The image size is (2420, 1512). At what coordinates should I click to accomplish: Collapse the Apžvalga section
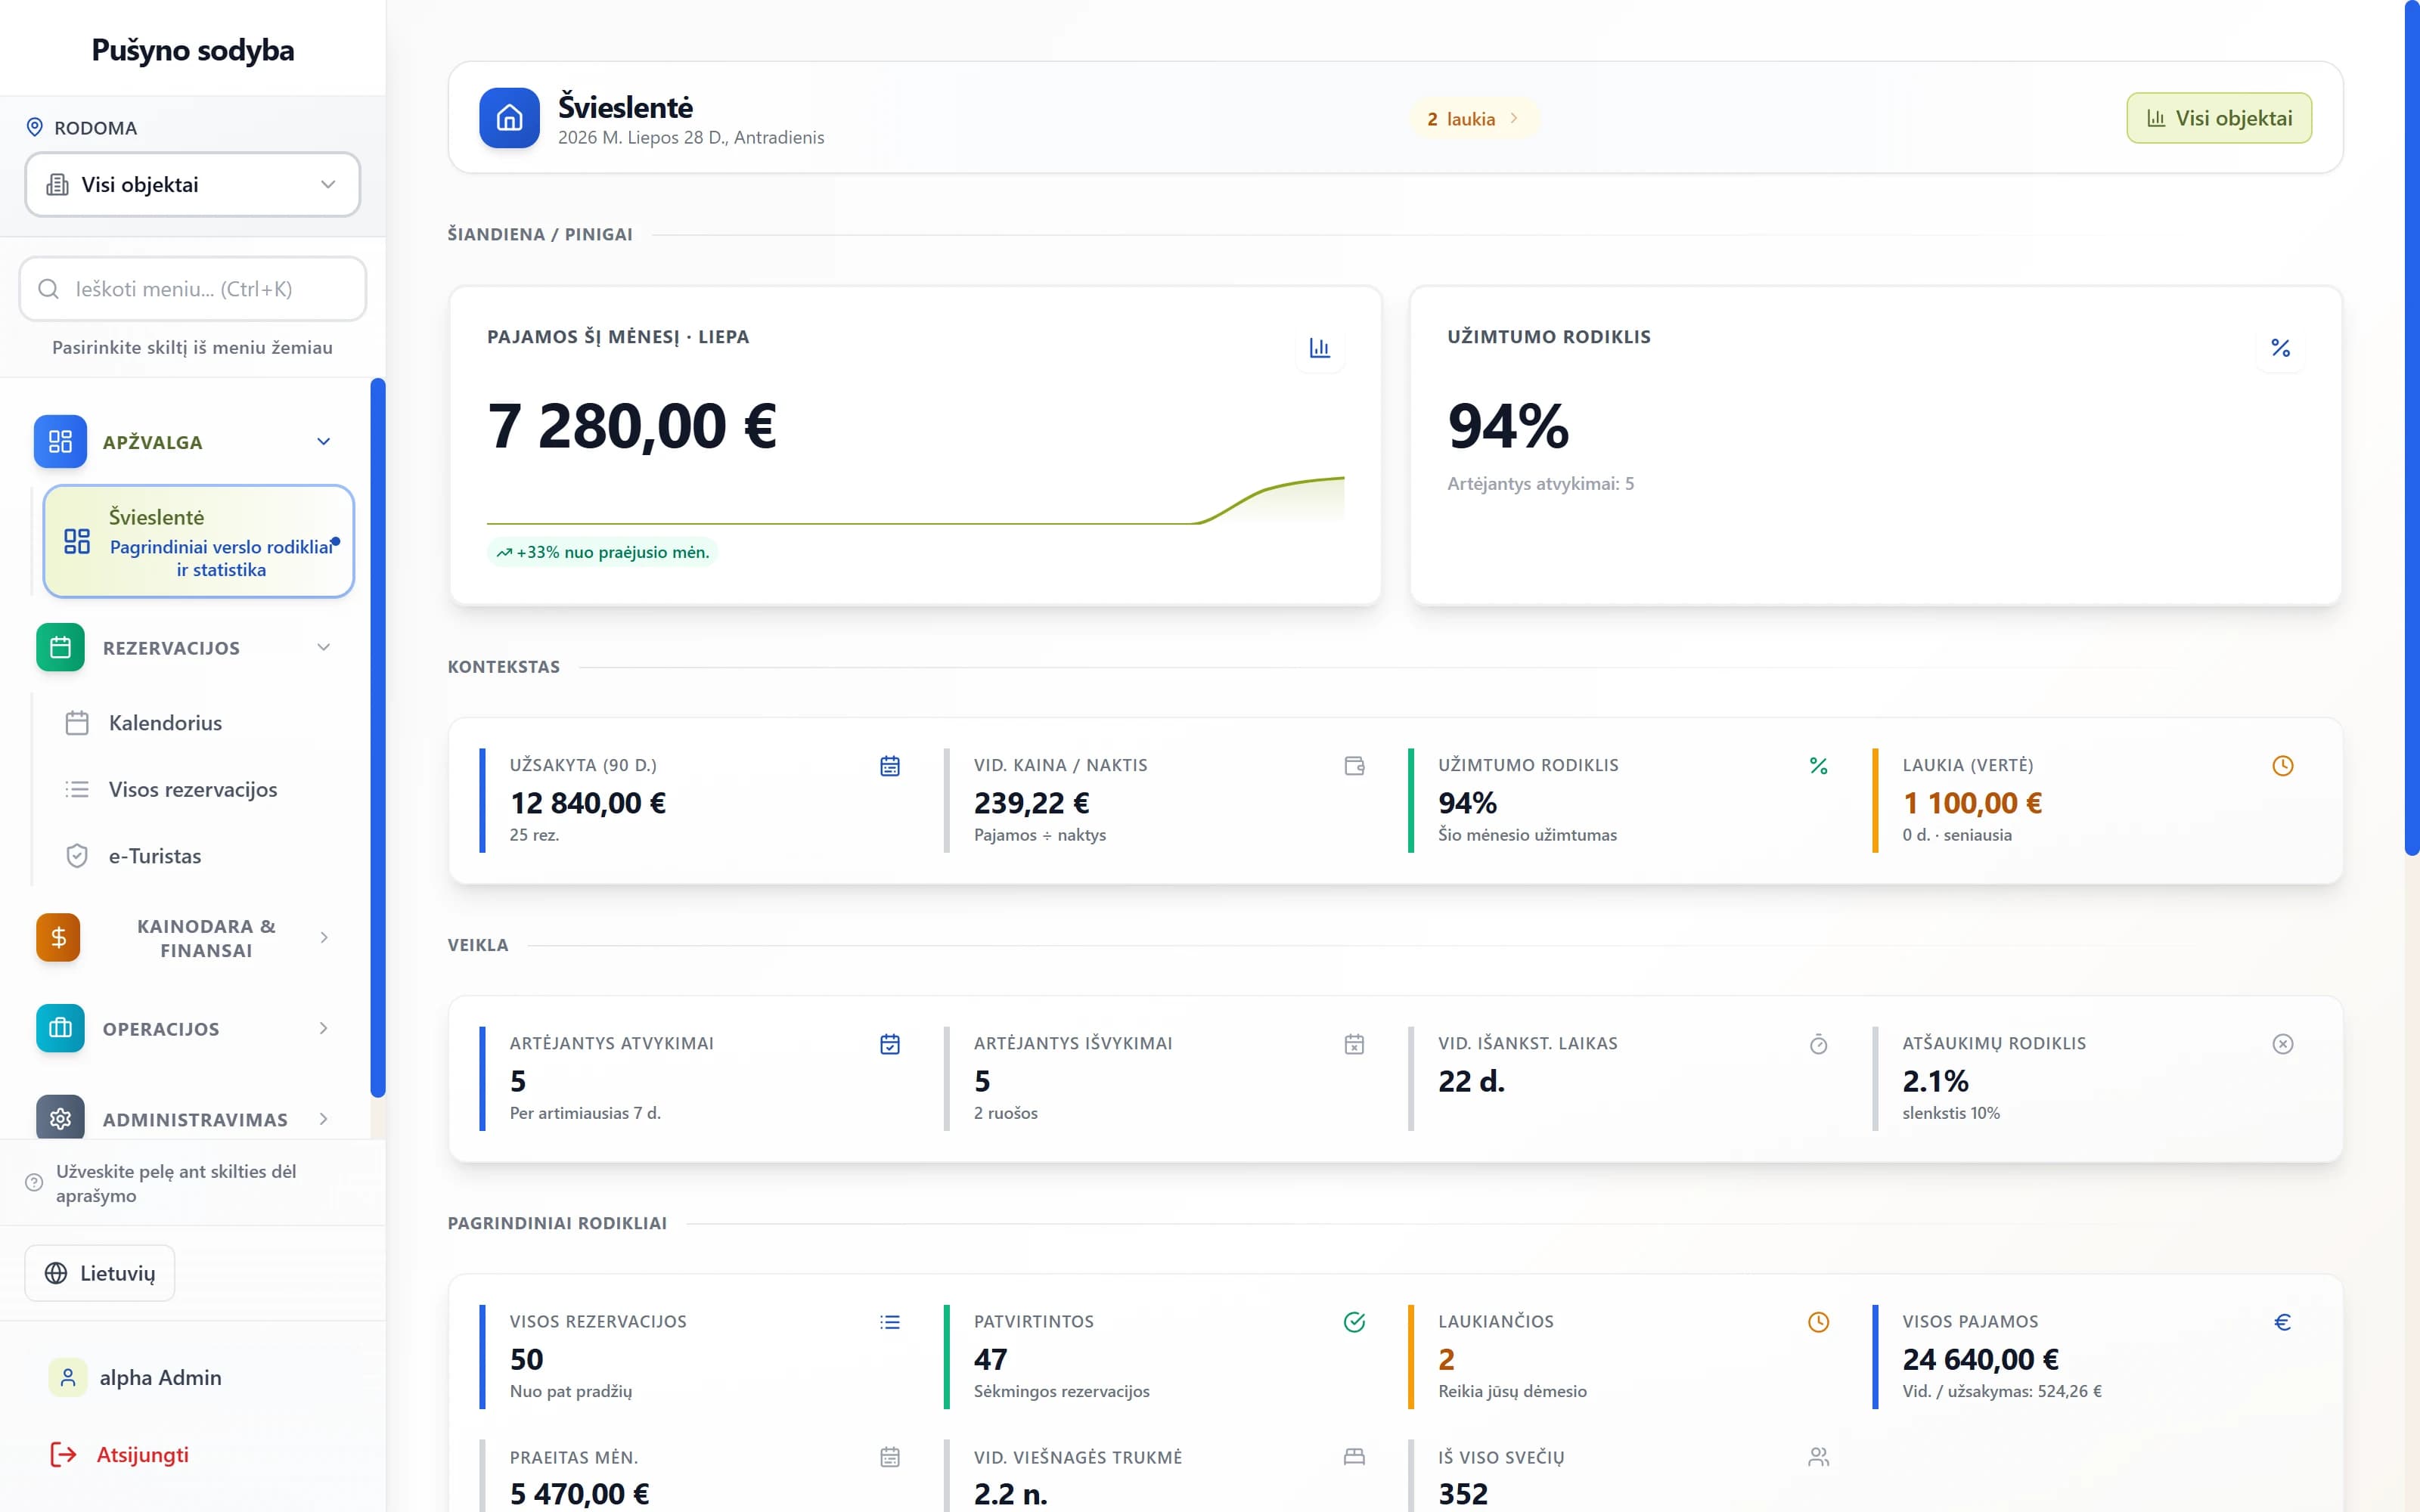[x=324, y=441]
